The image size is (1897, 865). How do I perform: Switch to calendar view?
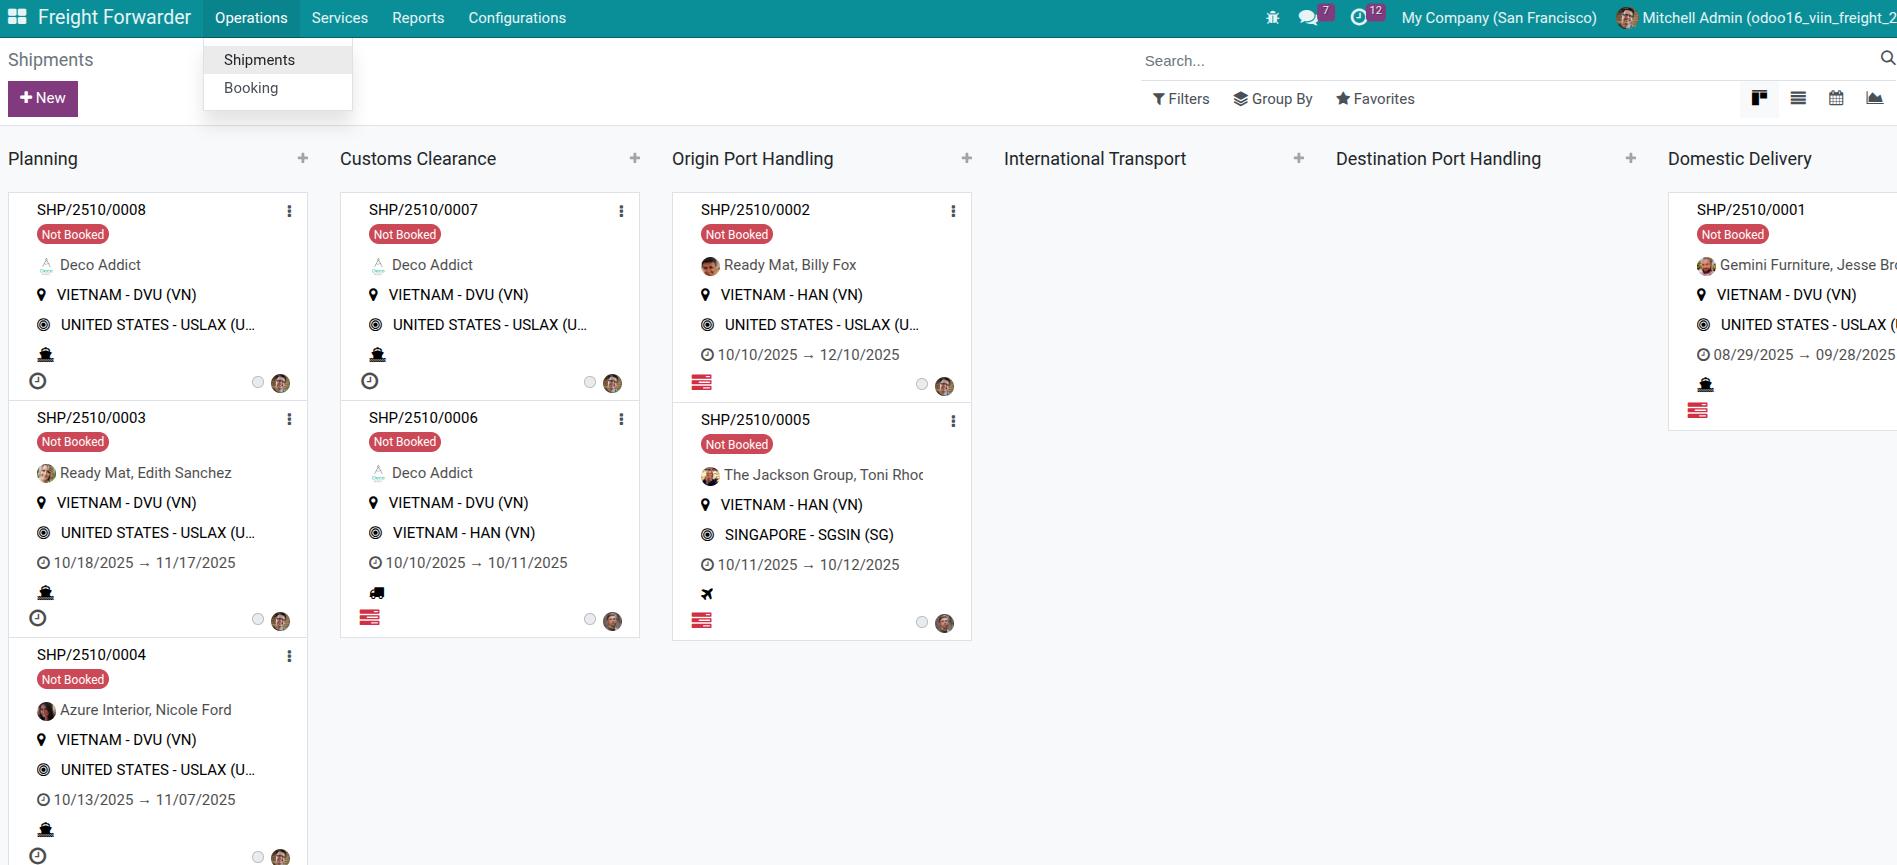1835,98
